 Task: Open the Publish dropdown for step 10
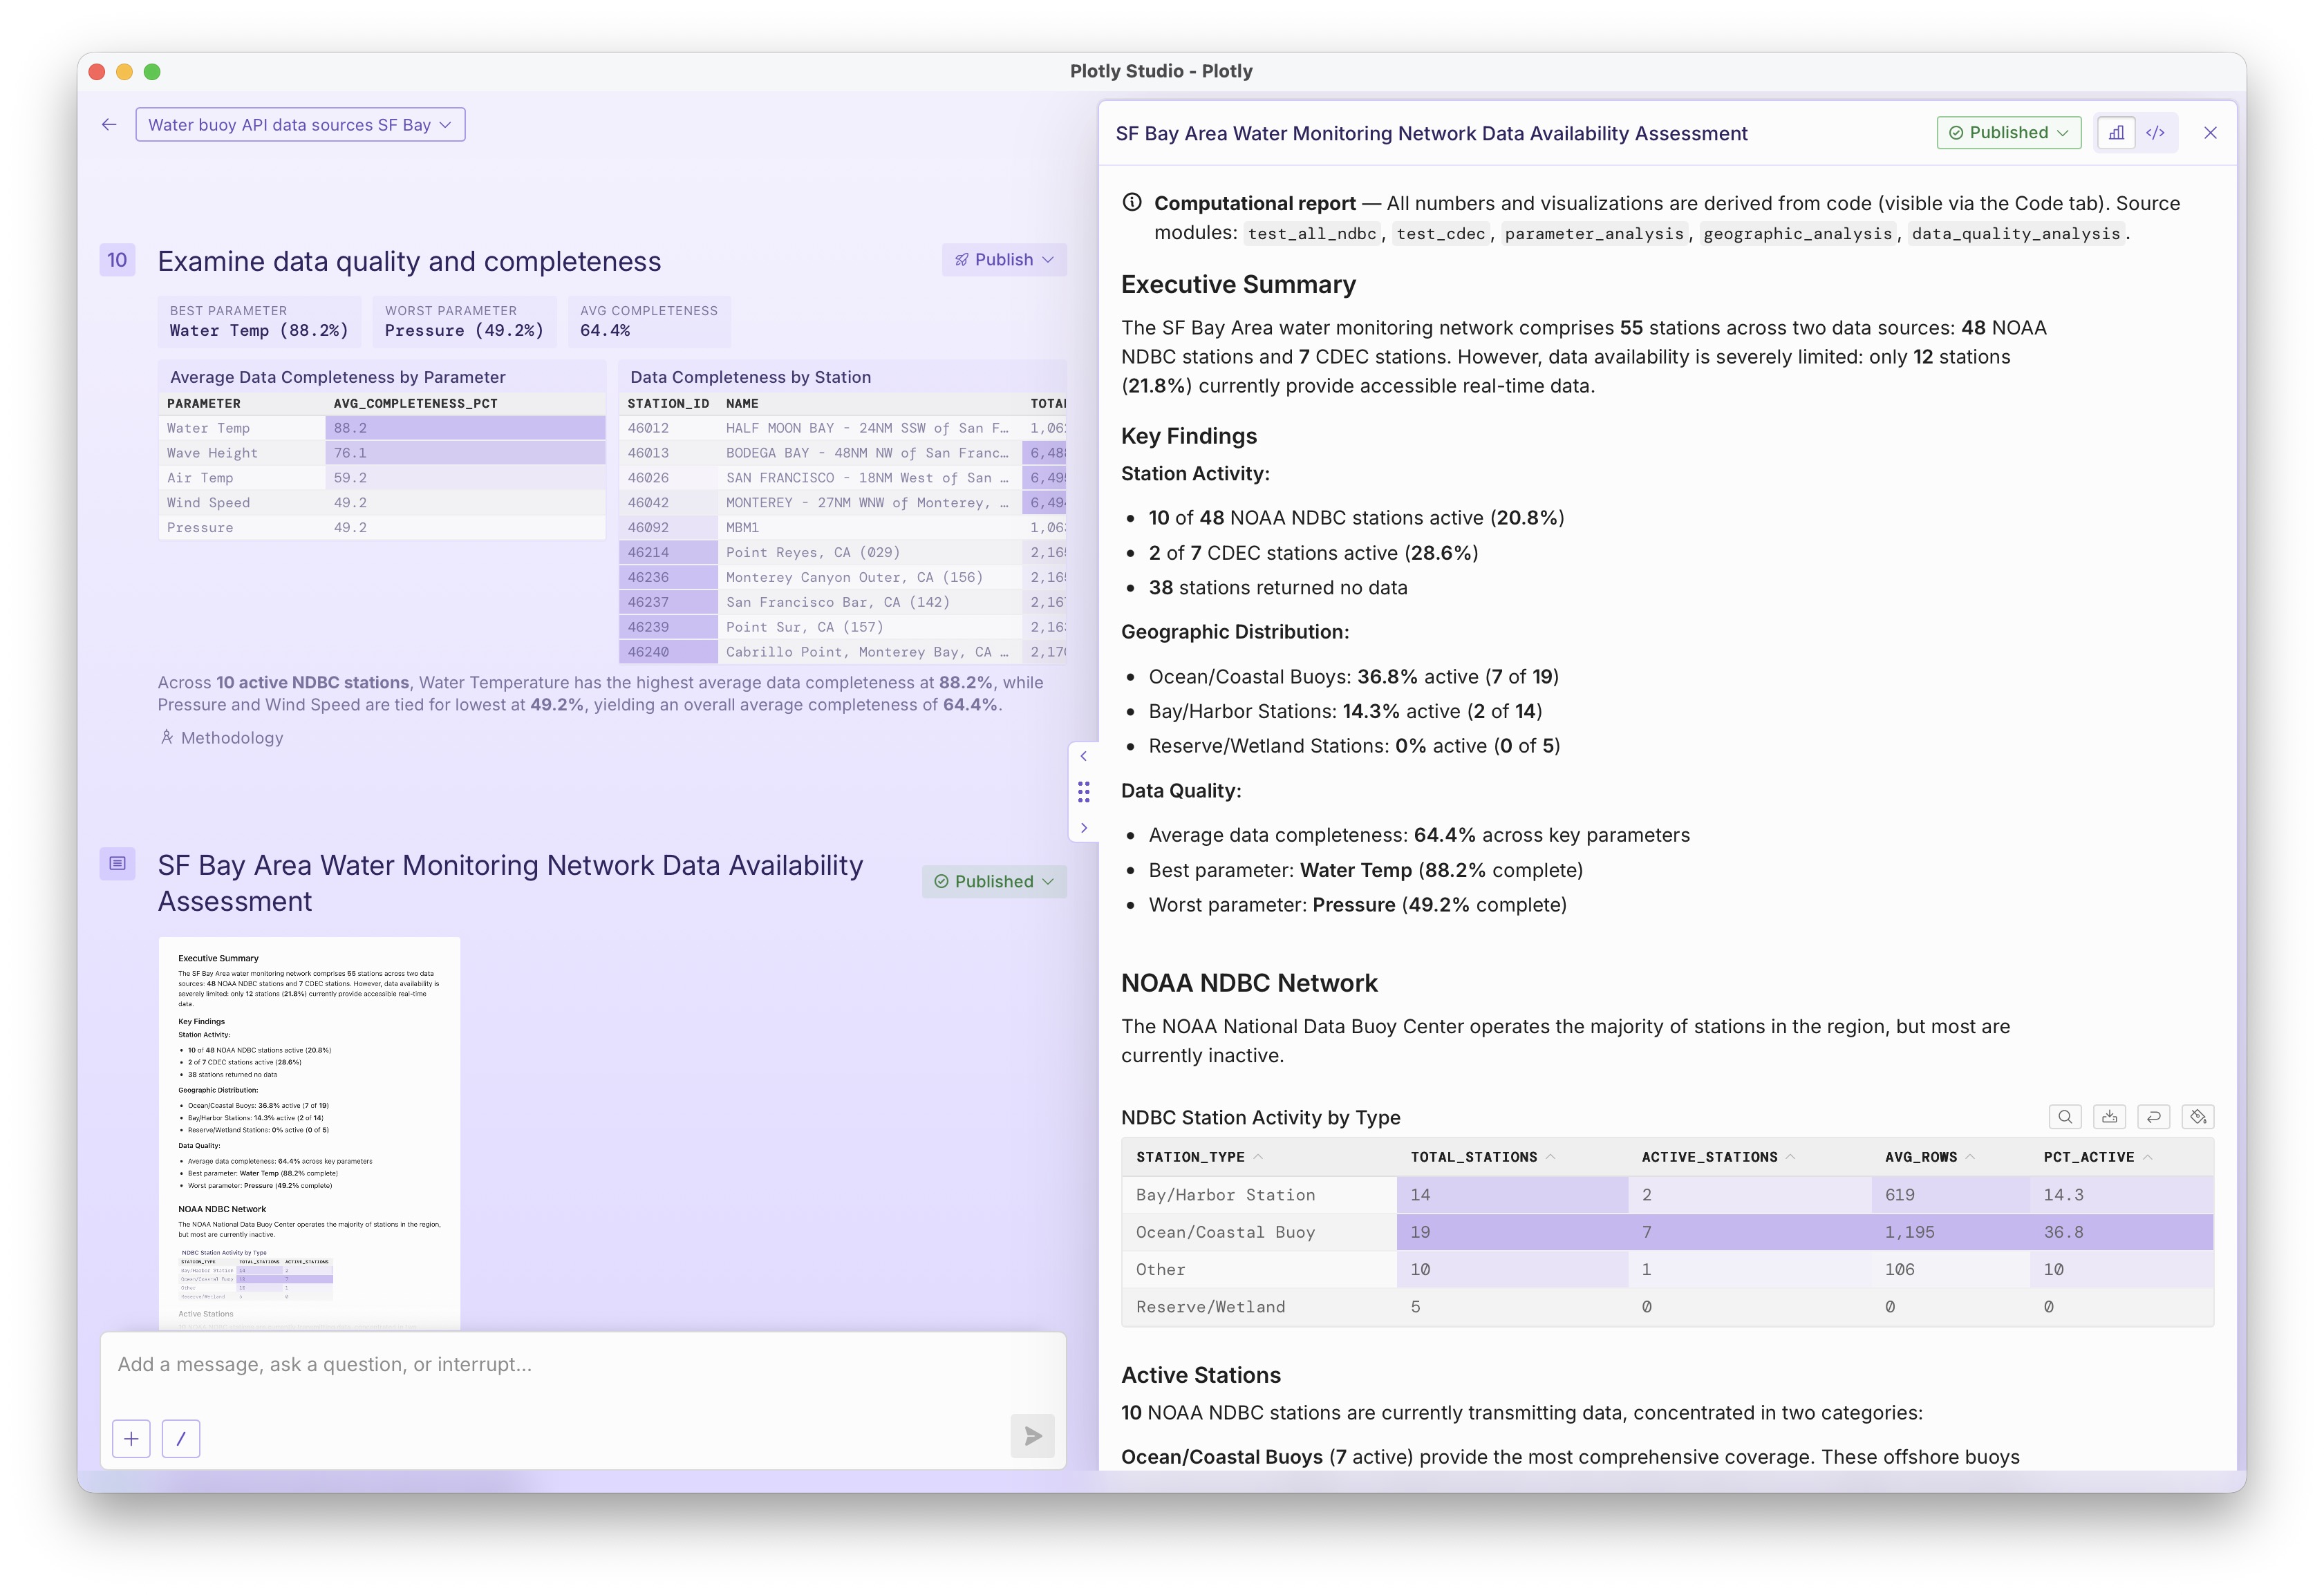[1004, 260]
